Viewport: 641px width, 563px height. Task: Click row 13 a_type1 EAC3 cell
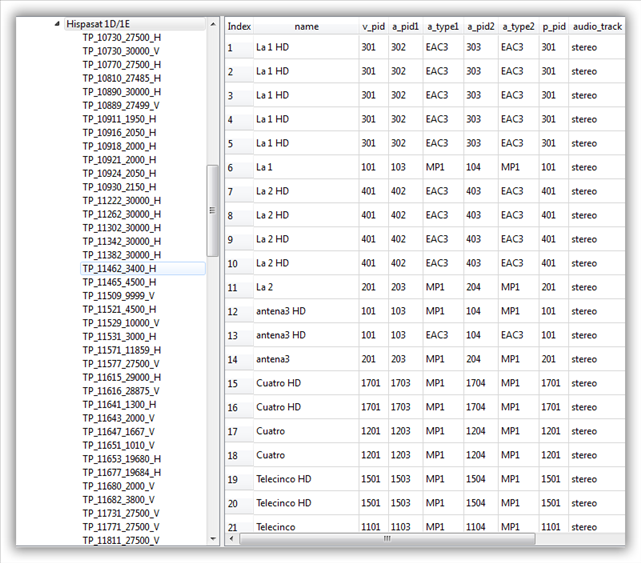[443, 335]
